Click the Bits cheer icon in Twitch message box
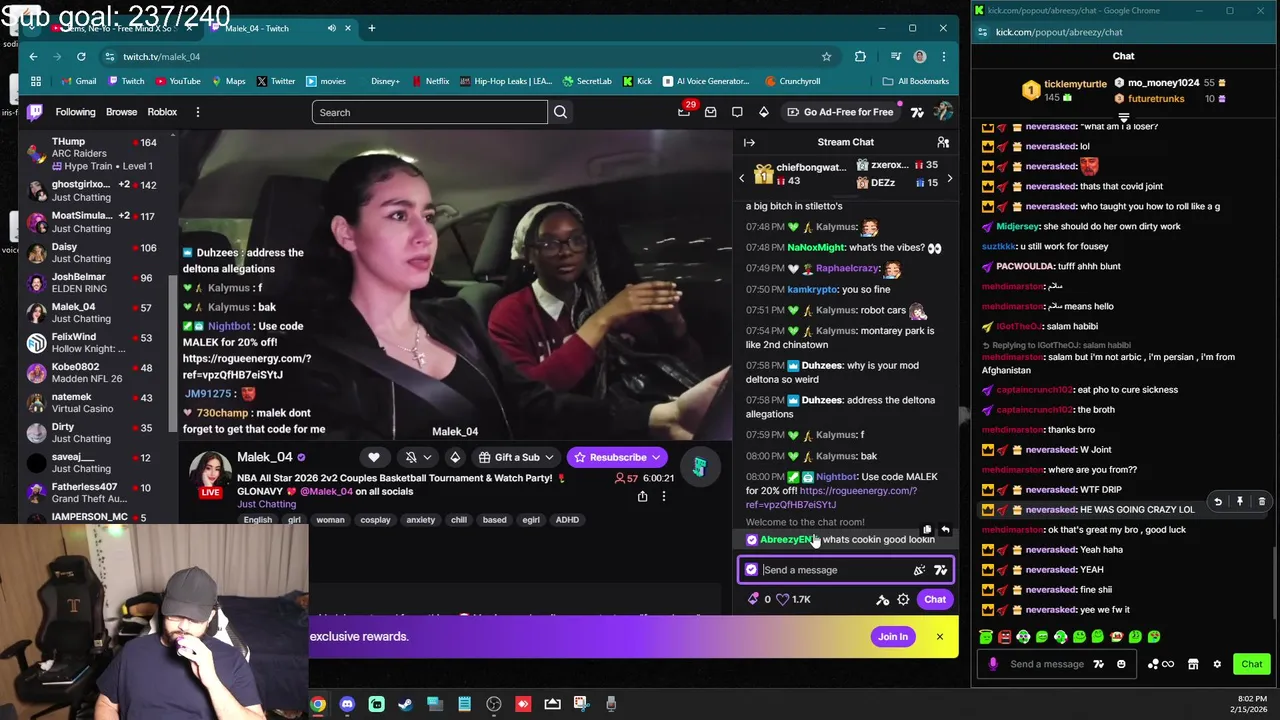Screen dimensions: 1280x720 [919, 570]
